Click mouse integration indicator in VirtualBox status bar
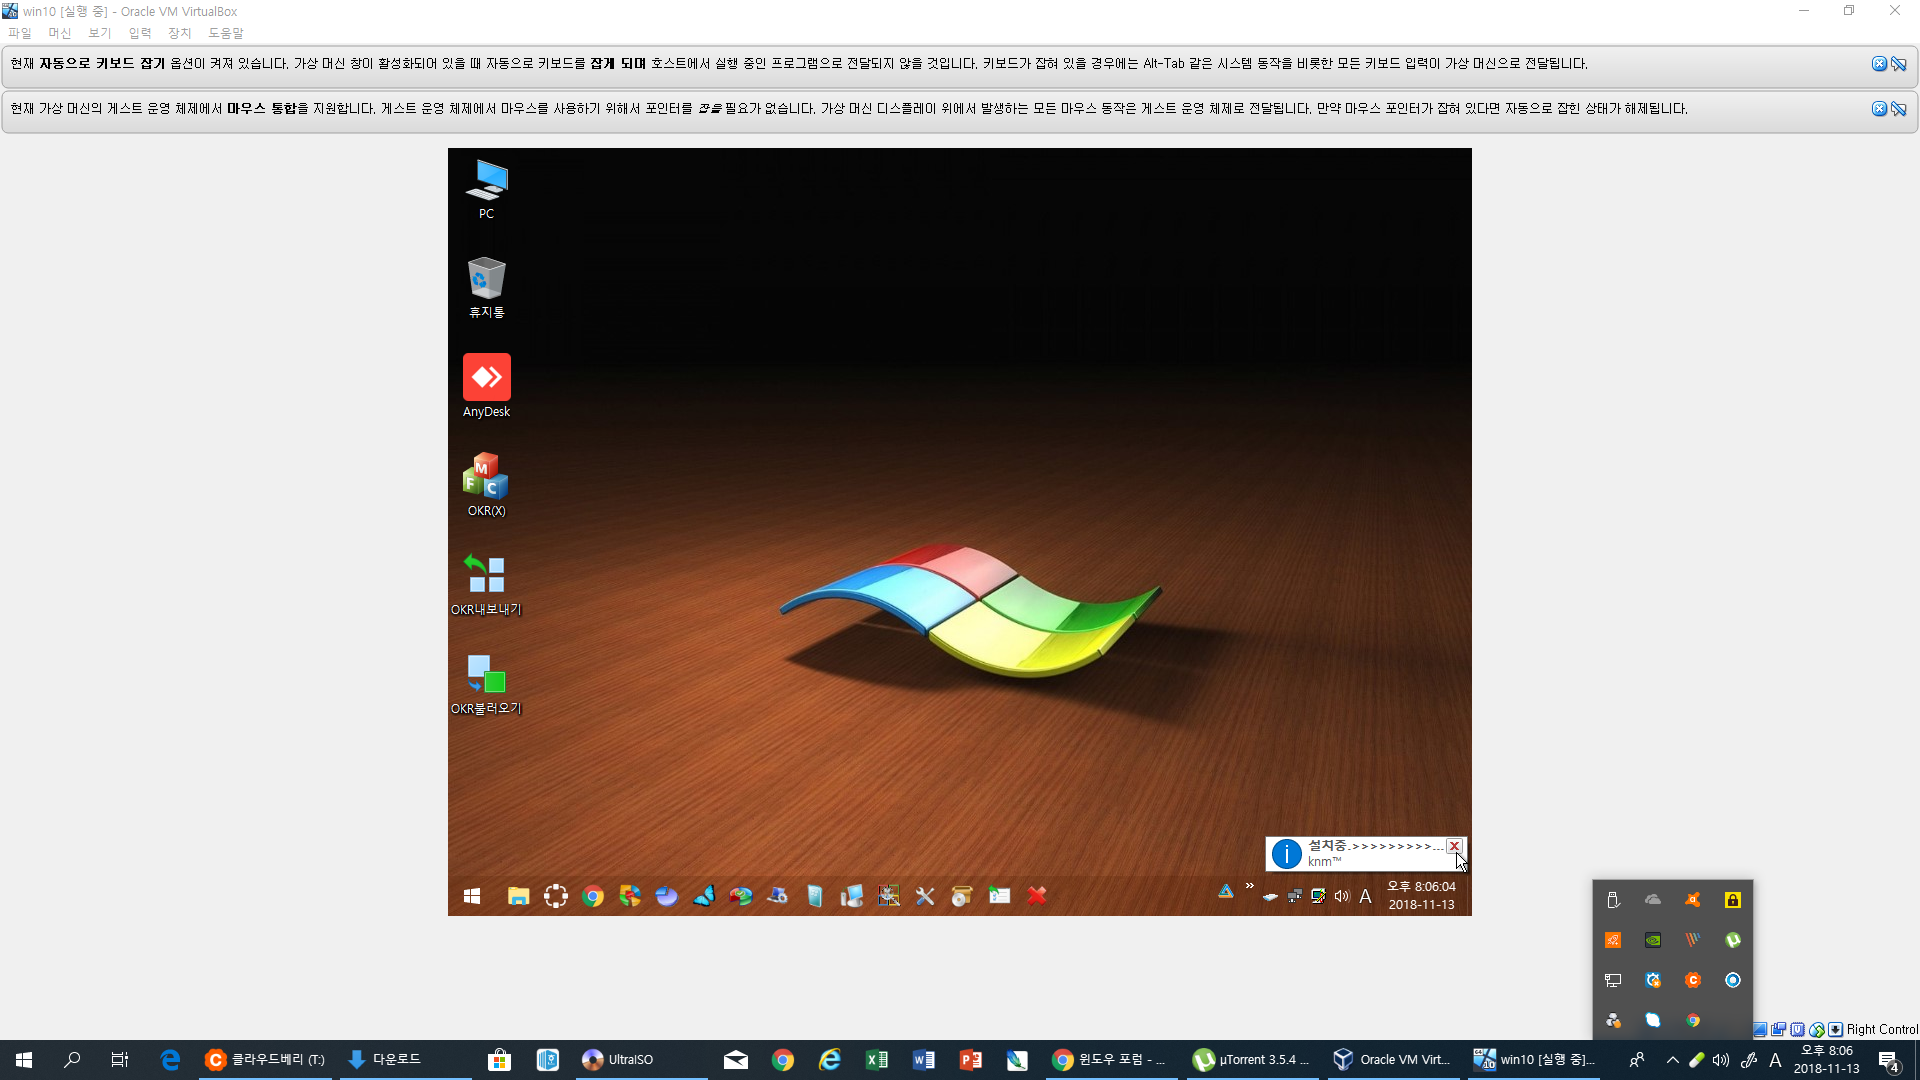Image resolution: width=1920 pixels, height=1080 pixels. coord(1817,1029)
